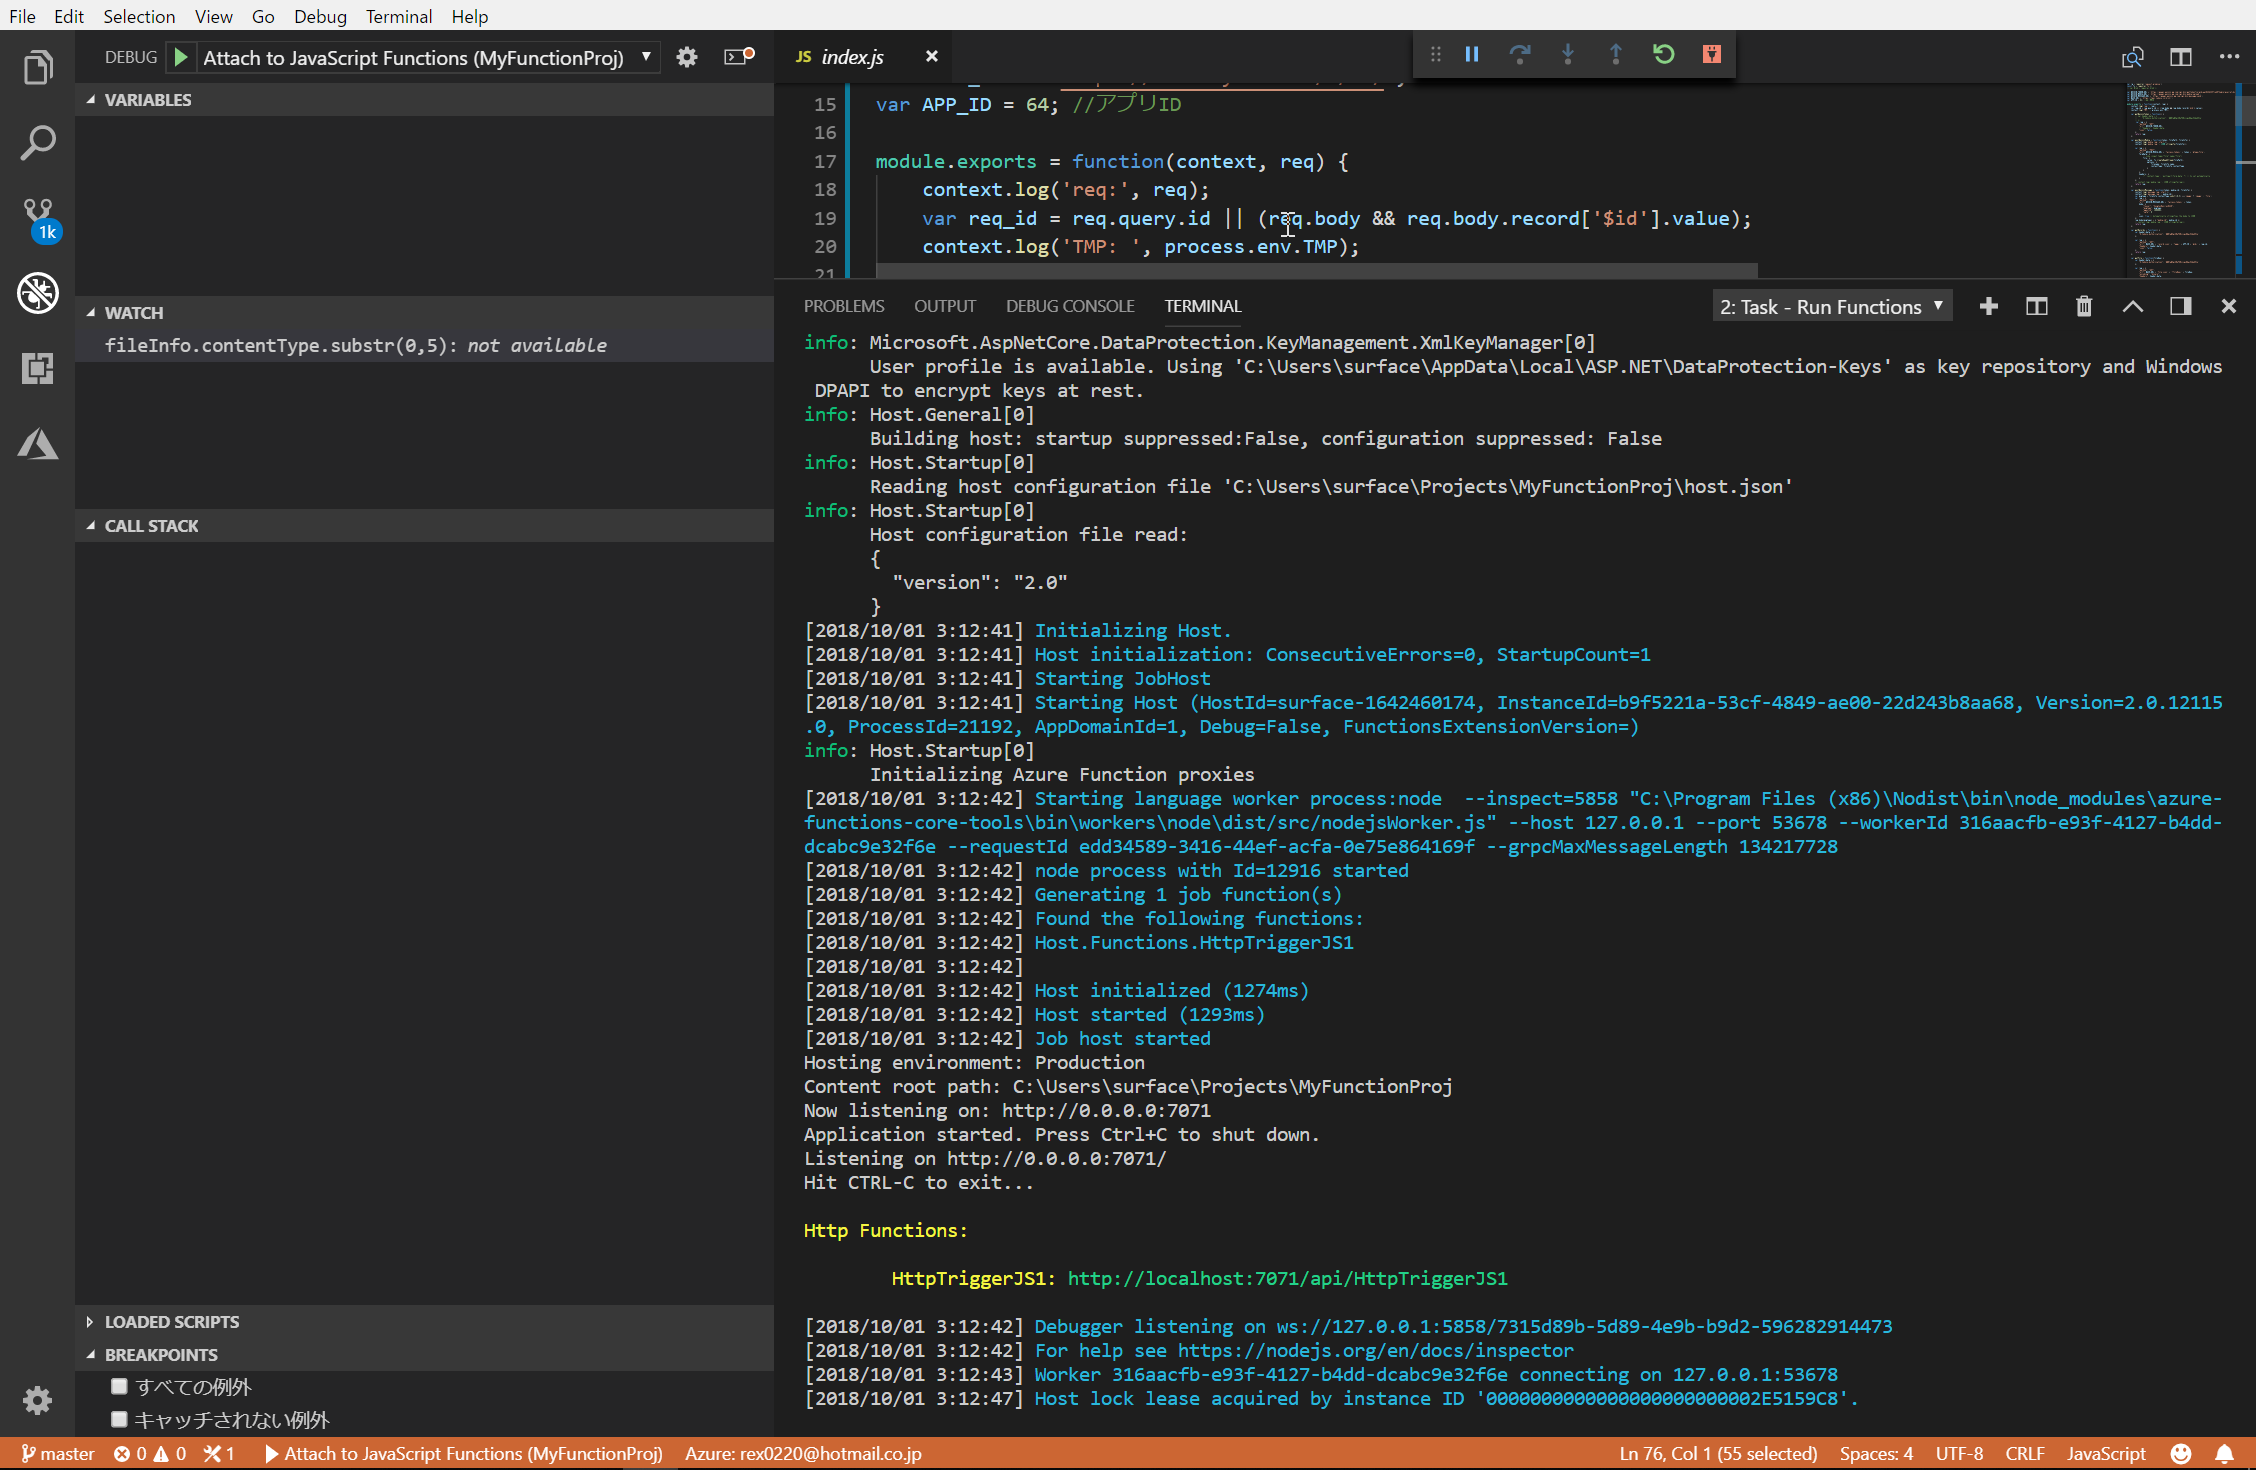Click the master branch indicator in the status bar

point(57,1453)
